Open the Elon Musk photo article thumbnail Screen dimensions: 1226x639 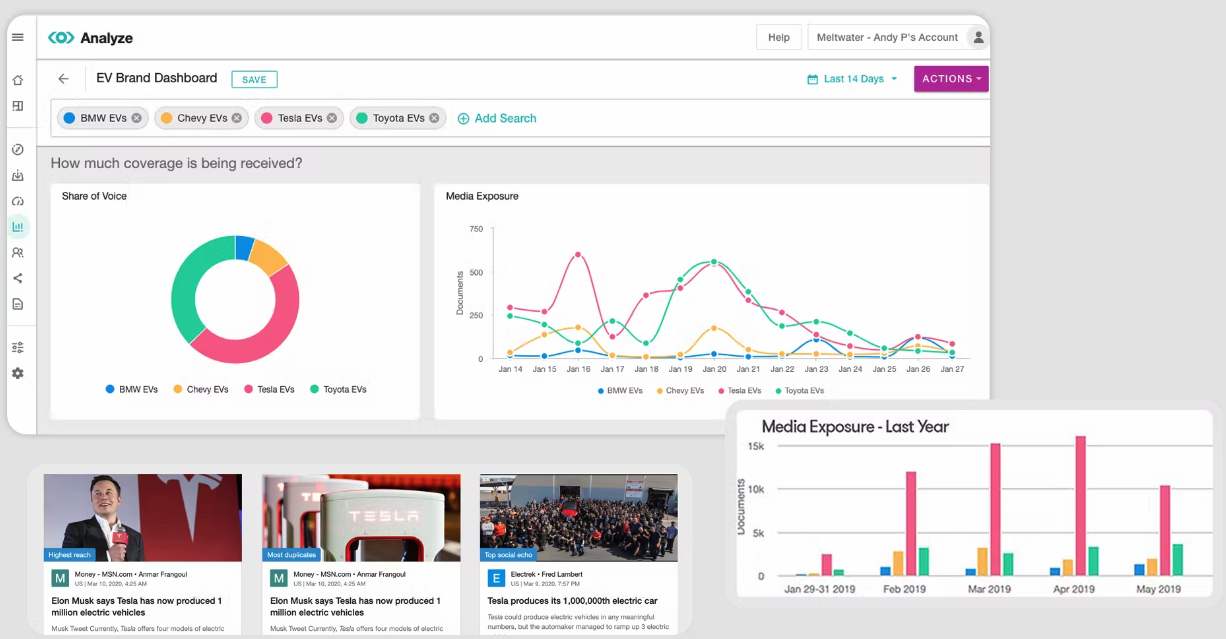click(142, 517)
